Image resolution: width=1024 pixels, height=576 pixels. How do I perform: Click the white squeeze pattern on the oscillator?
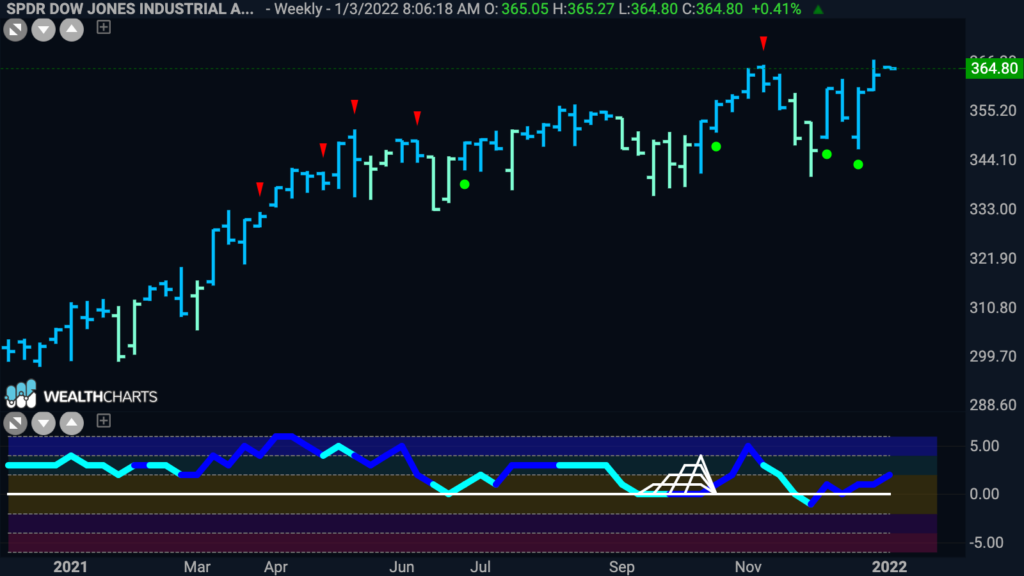point(677,475)
